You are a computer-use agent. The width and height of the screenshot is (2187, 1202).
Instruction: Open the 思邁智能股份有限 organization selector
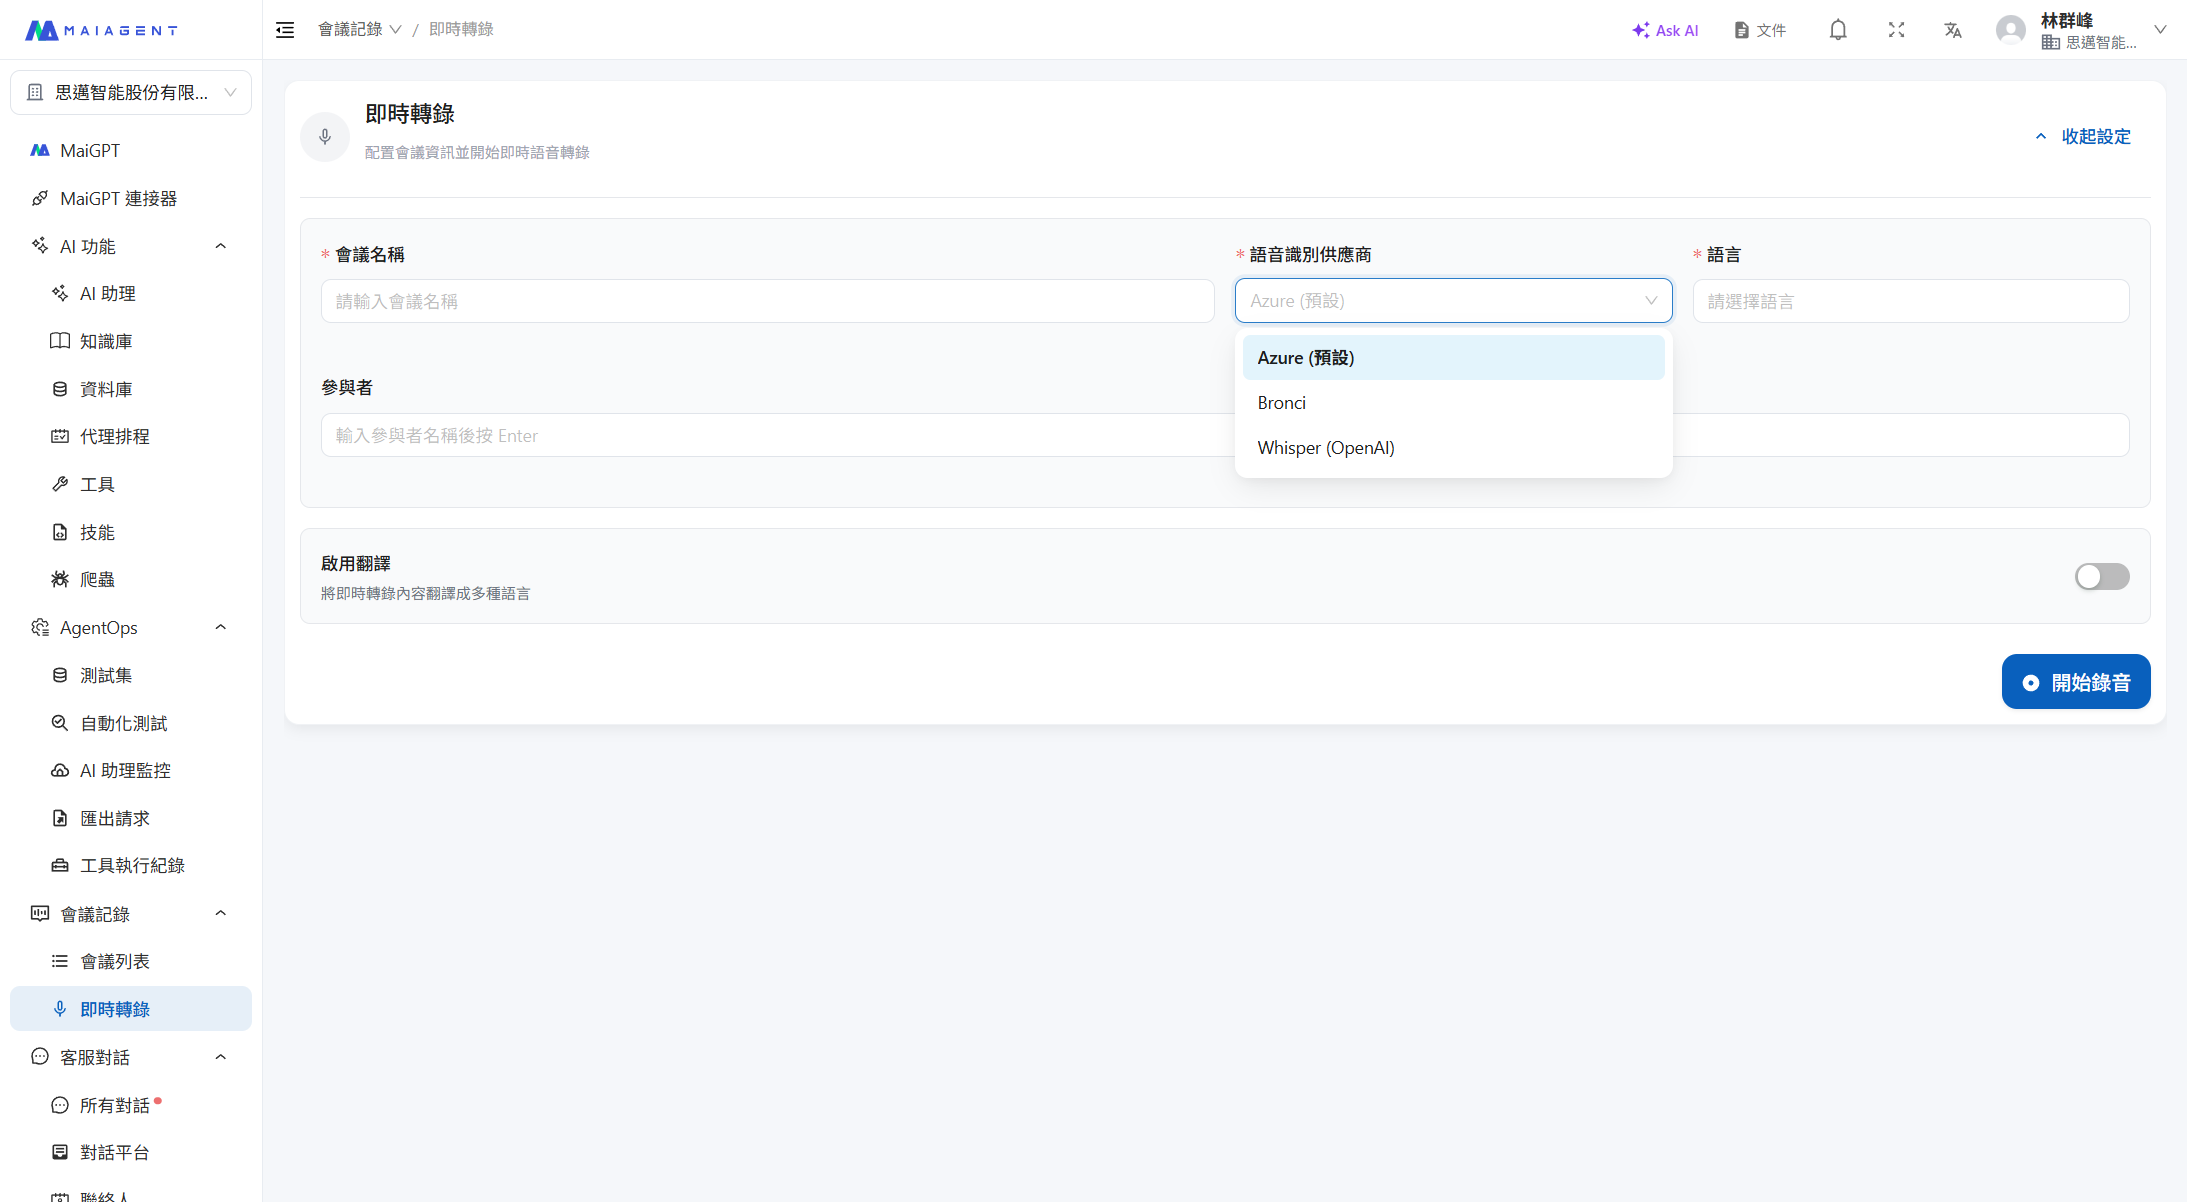click(x=131, y=92)
